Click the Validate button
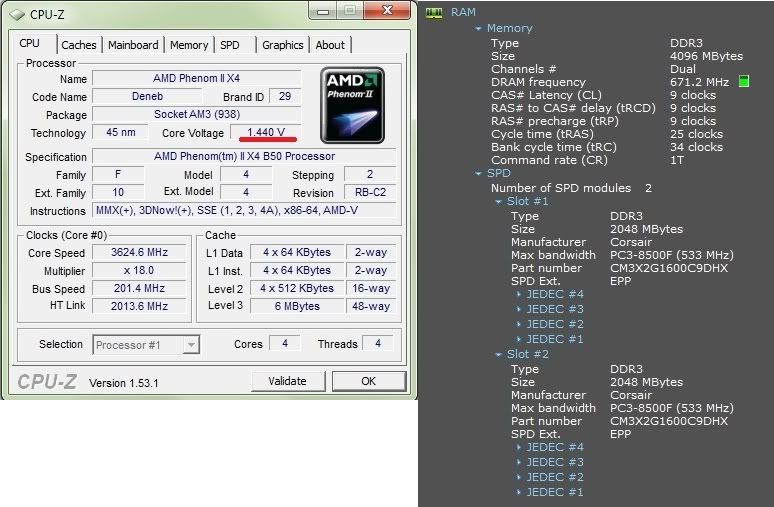774x507 pixels. pos(287,381)
